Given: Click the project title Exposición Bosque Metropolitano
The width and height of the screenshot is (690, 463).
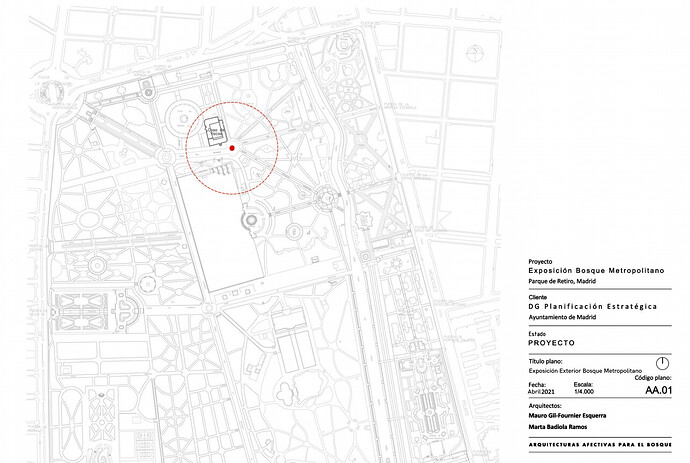Looking at the screenshot, I should coord(596,271).
